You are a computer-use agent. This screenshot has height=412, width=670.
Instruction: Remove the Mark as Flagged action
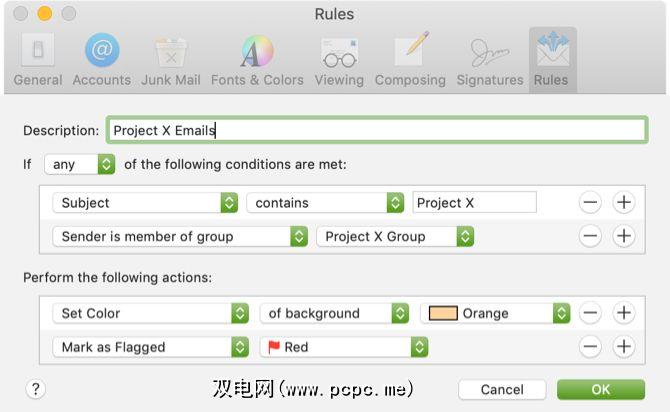590,347
